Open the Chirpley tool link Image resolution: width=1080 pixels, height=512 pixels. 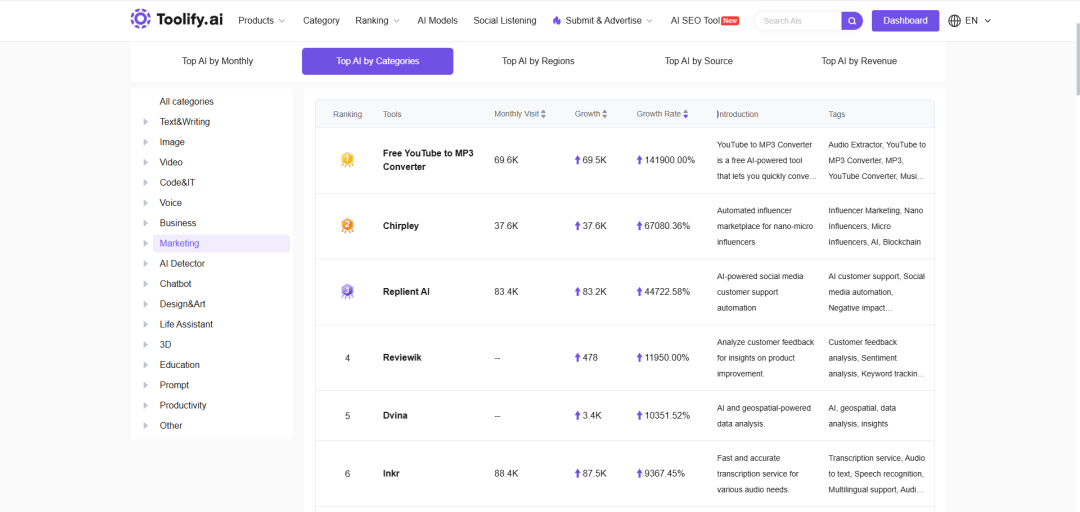(401, 226)
